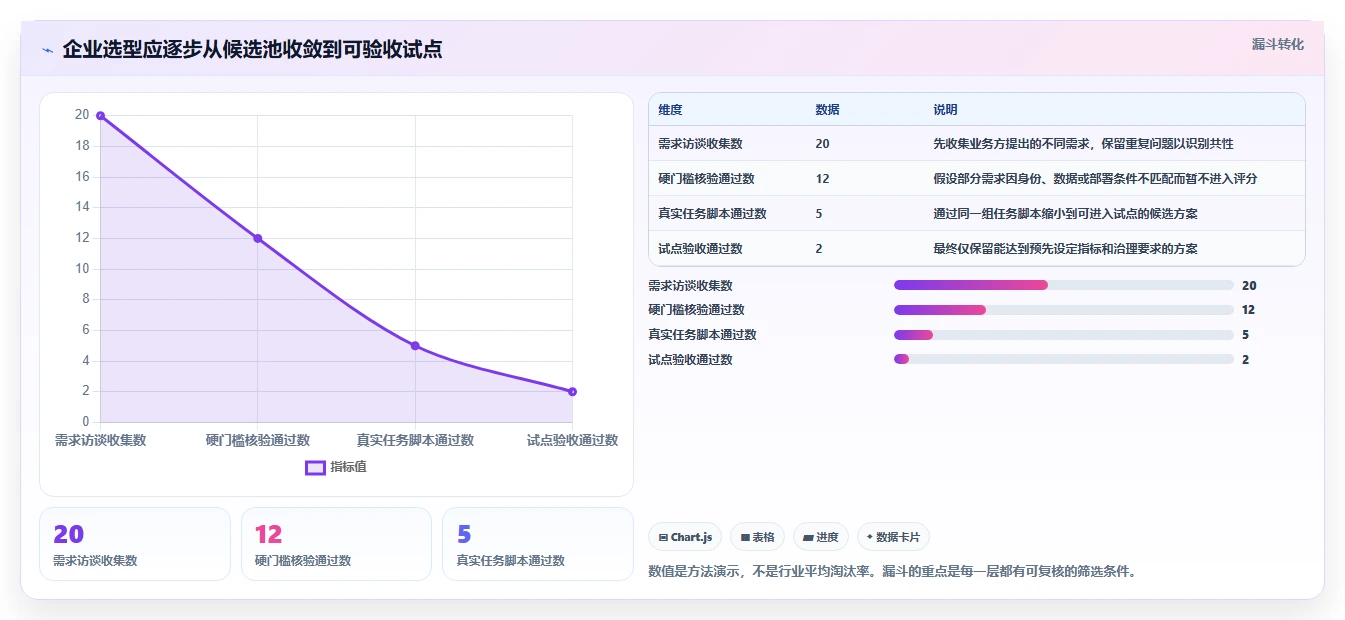Click the 进度 chip
The height and width of the screenshot is (620, 1345).
[821, 537]
